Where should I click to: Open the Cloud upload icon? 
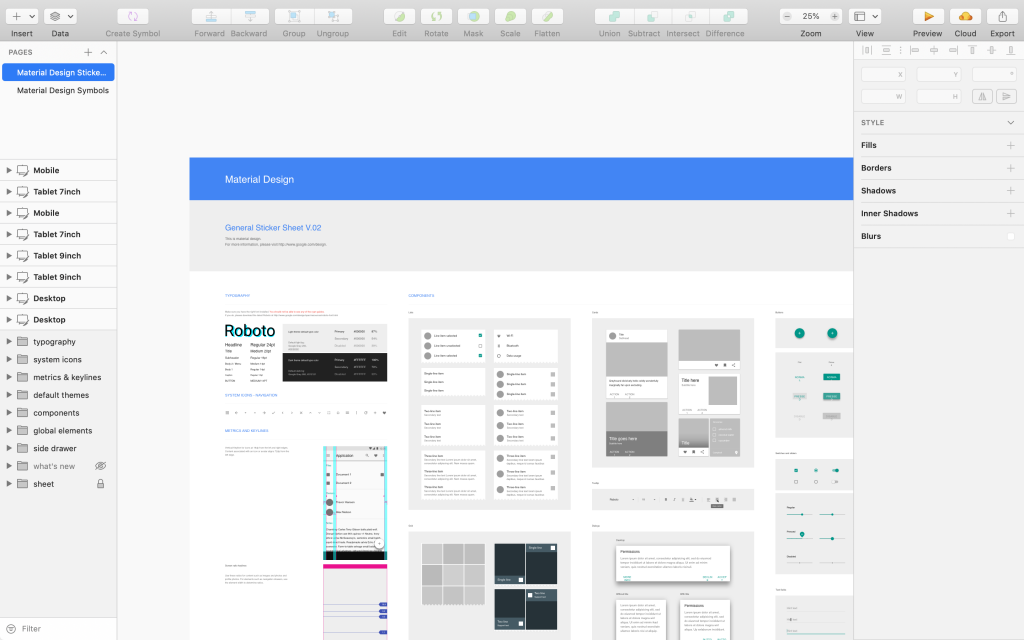tap(965, 16)
